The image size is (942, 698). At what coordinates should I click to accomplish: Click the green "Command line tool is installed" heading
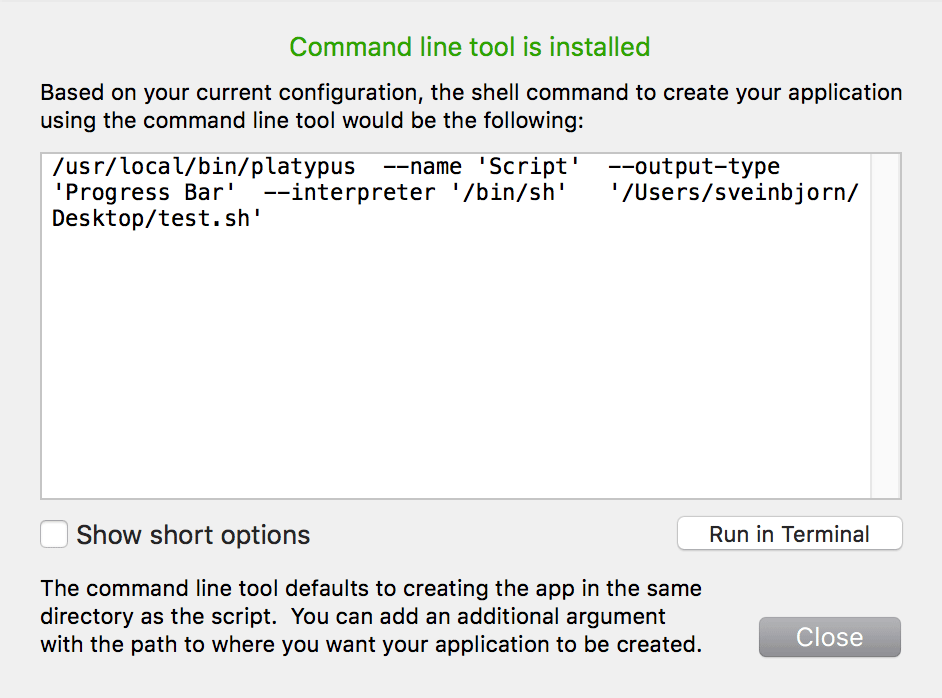tap(470, 47)
